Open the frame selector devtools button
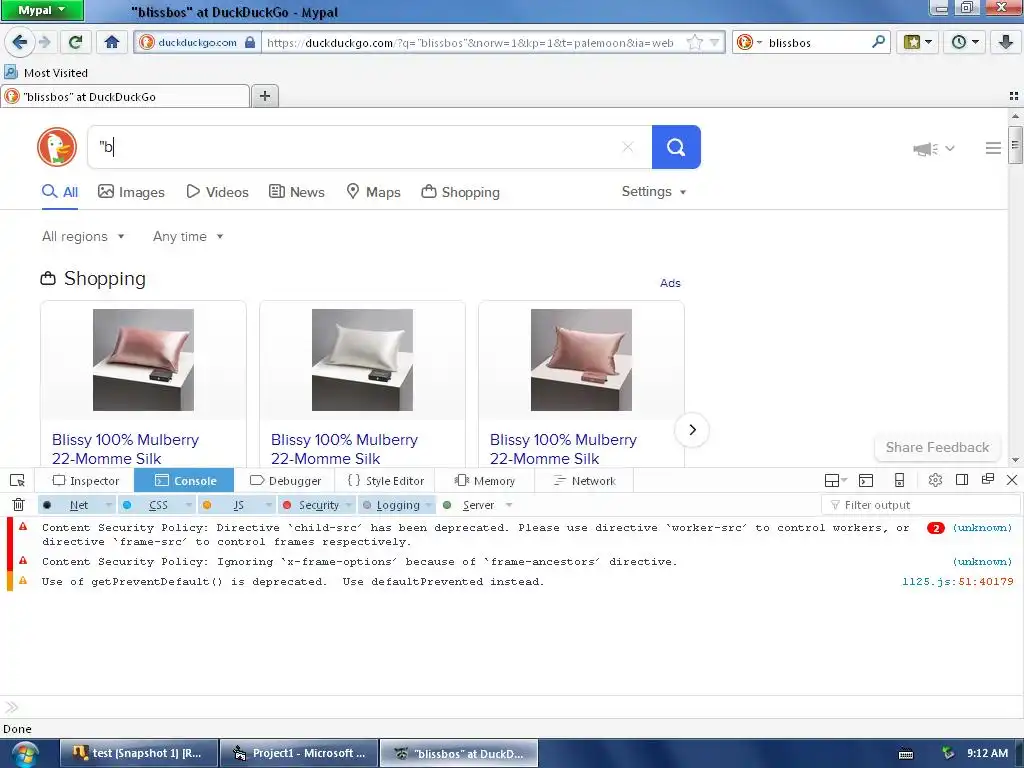Viewport: 1024px width, 768px height. click(x=835, y=481)
